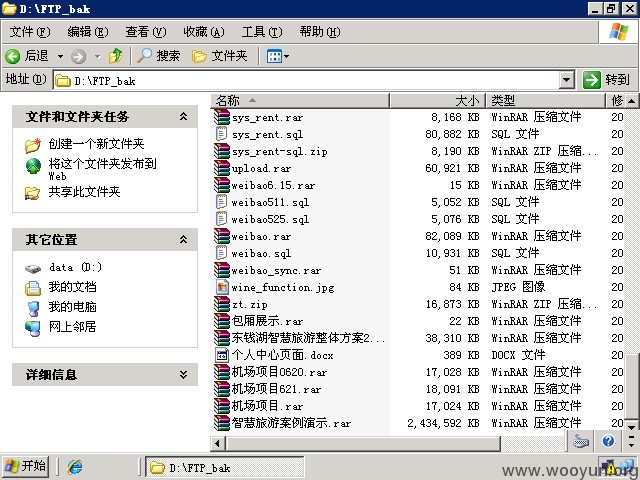640x480 pixels.
Task: Open the Back button history dropdown
Action: click(x=60, y=56)
